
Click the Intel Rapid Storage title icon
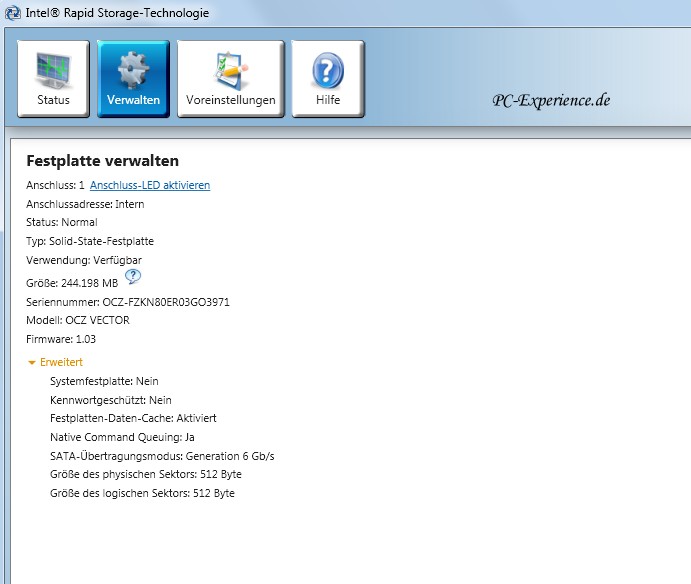(12, 13)
